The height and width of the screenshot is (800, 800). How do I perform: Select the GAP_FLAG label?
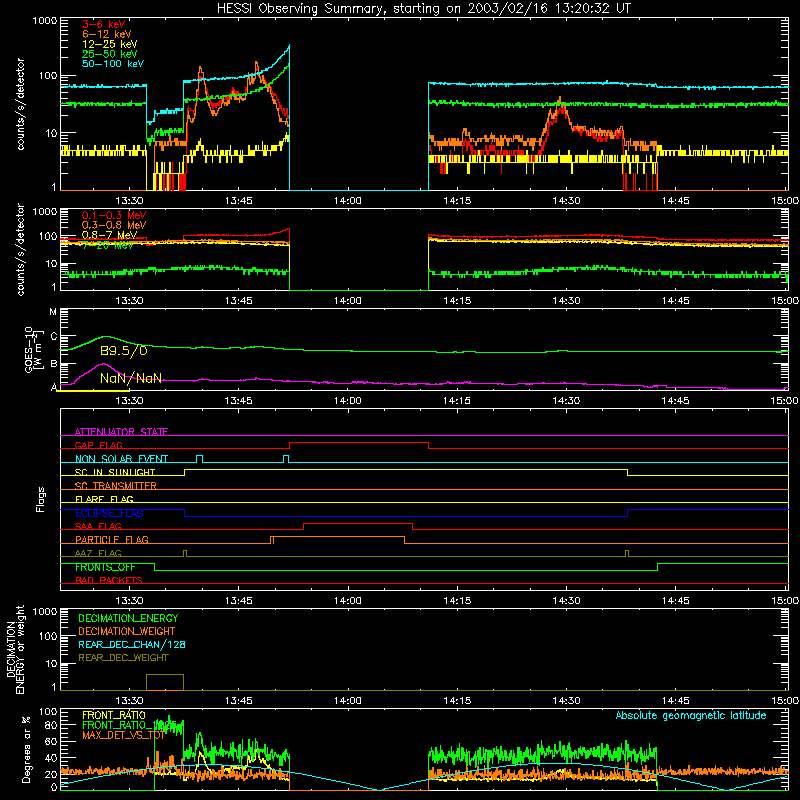coord(99,445)
